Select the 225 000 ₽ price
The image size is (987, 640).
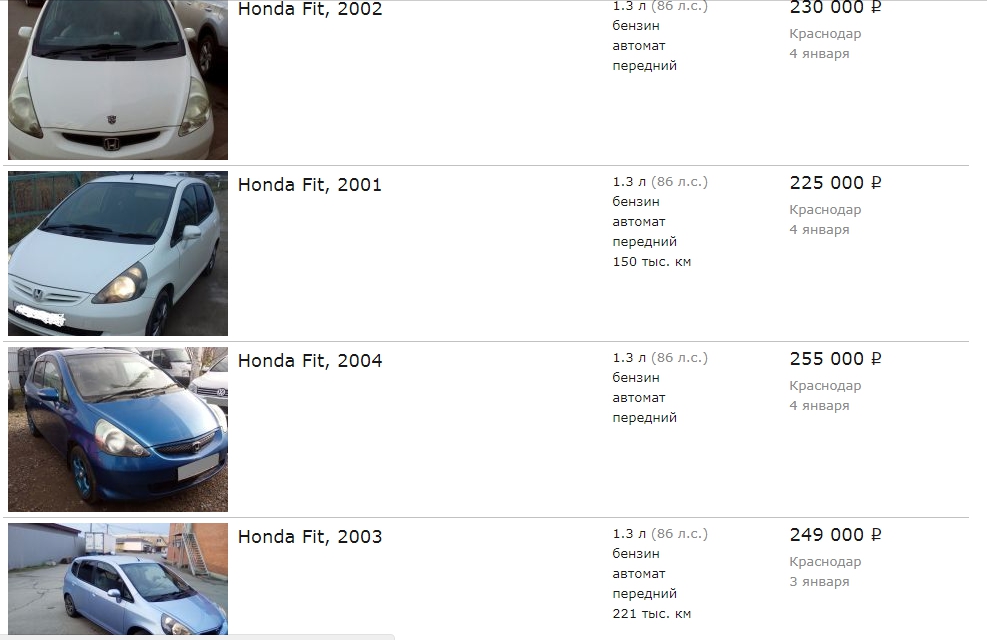click(835, 183)
